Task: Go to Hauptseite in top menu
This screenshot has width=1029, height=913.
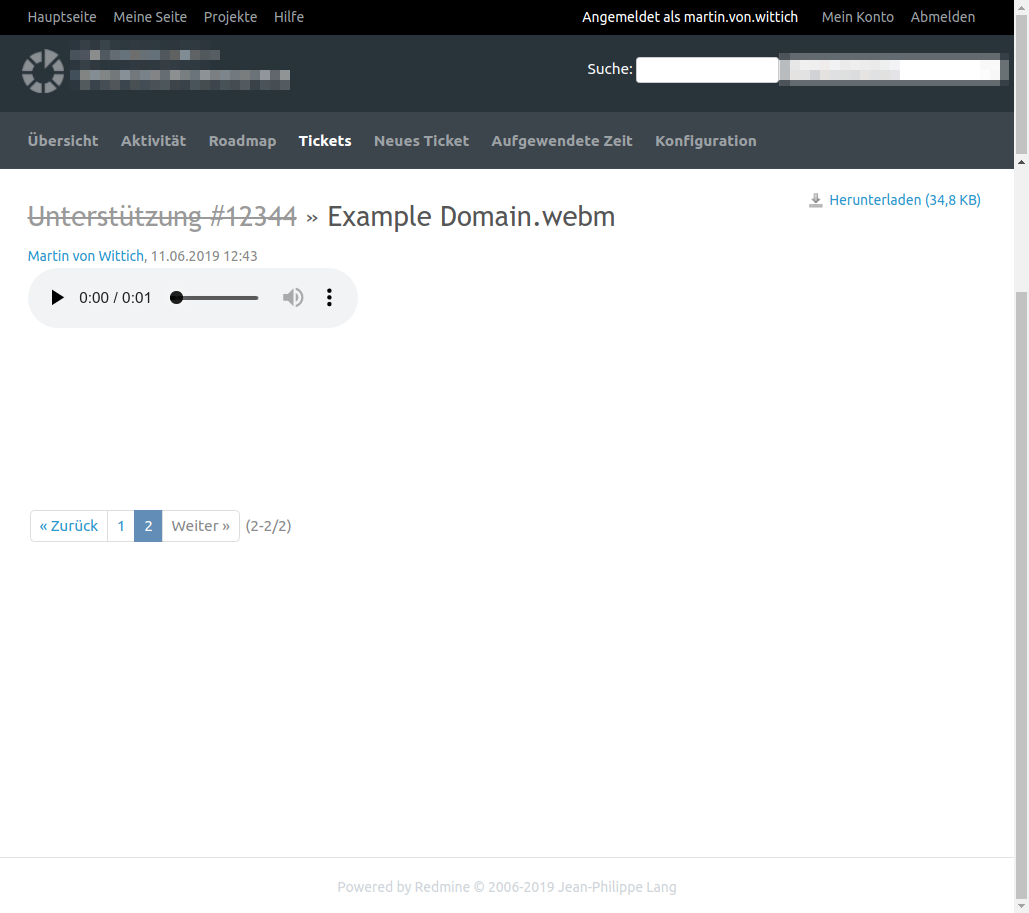Action: click(x=62, y=17)
